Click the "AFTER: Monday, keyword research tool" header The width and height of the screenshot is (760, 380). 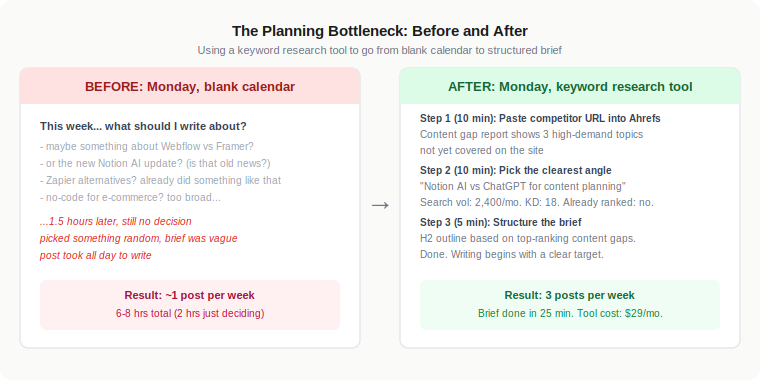[x=570, y=86]
